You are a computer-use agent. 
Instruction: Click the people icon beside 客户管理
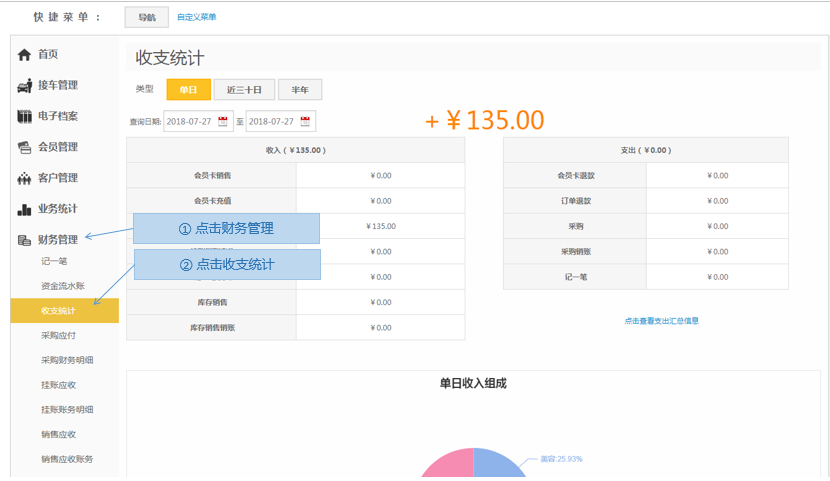pyautogui.click(x=25, y=179)
